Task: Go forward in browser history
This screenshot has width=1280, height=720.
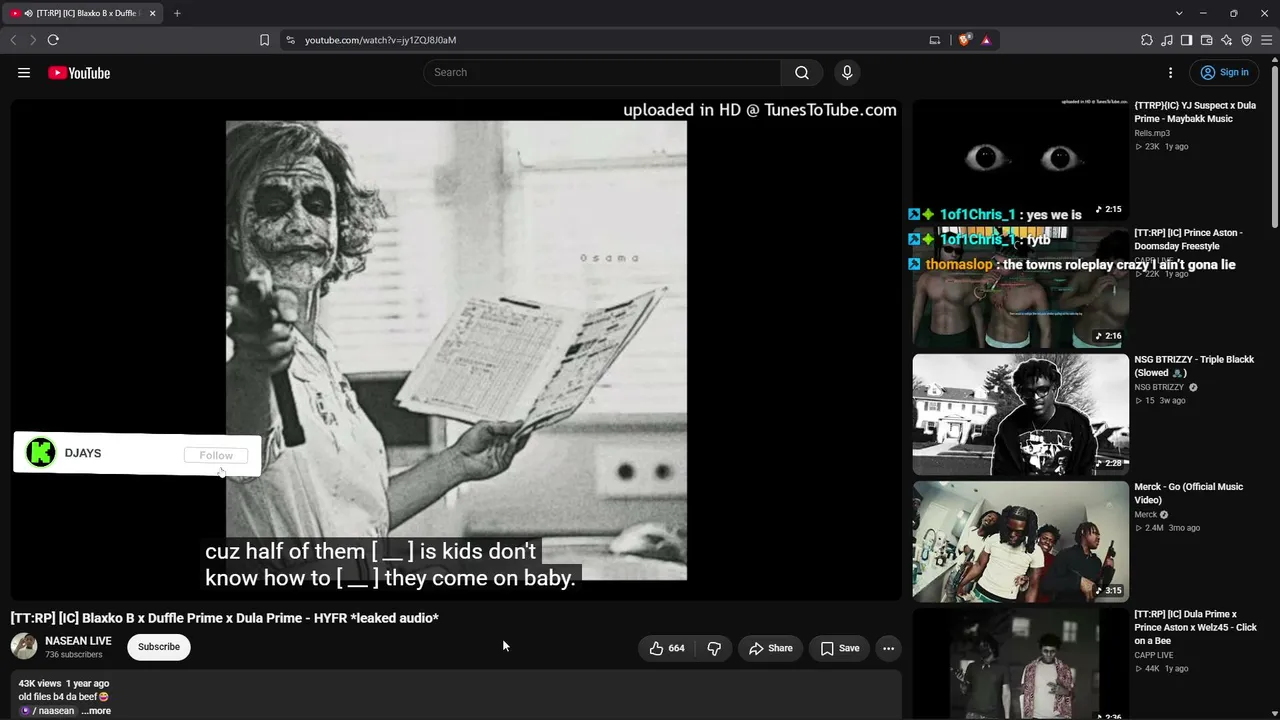Action: [x=32, y=40]
